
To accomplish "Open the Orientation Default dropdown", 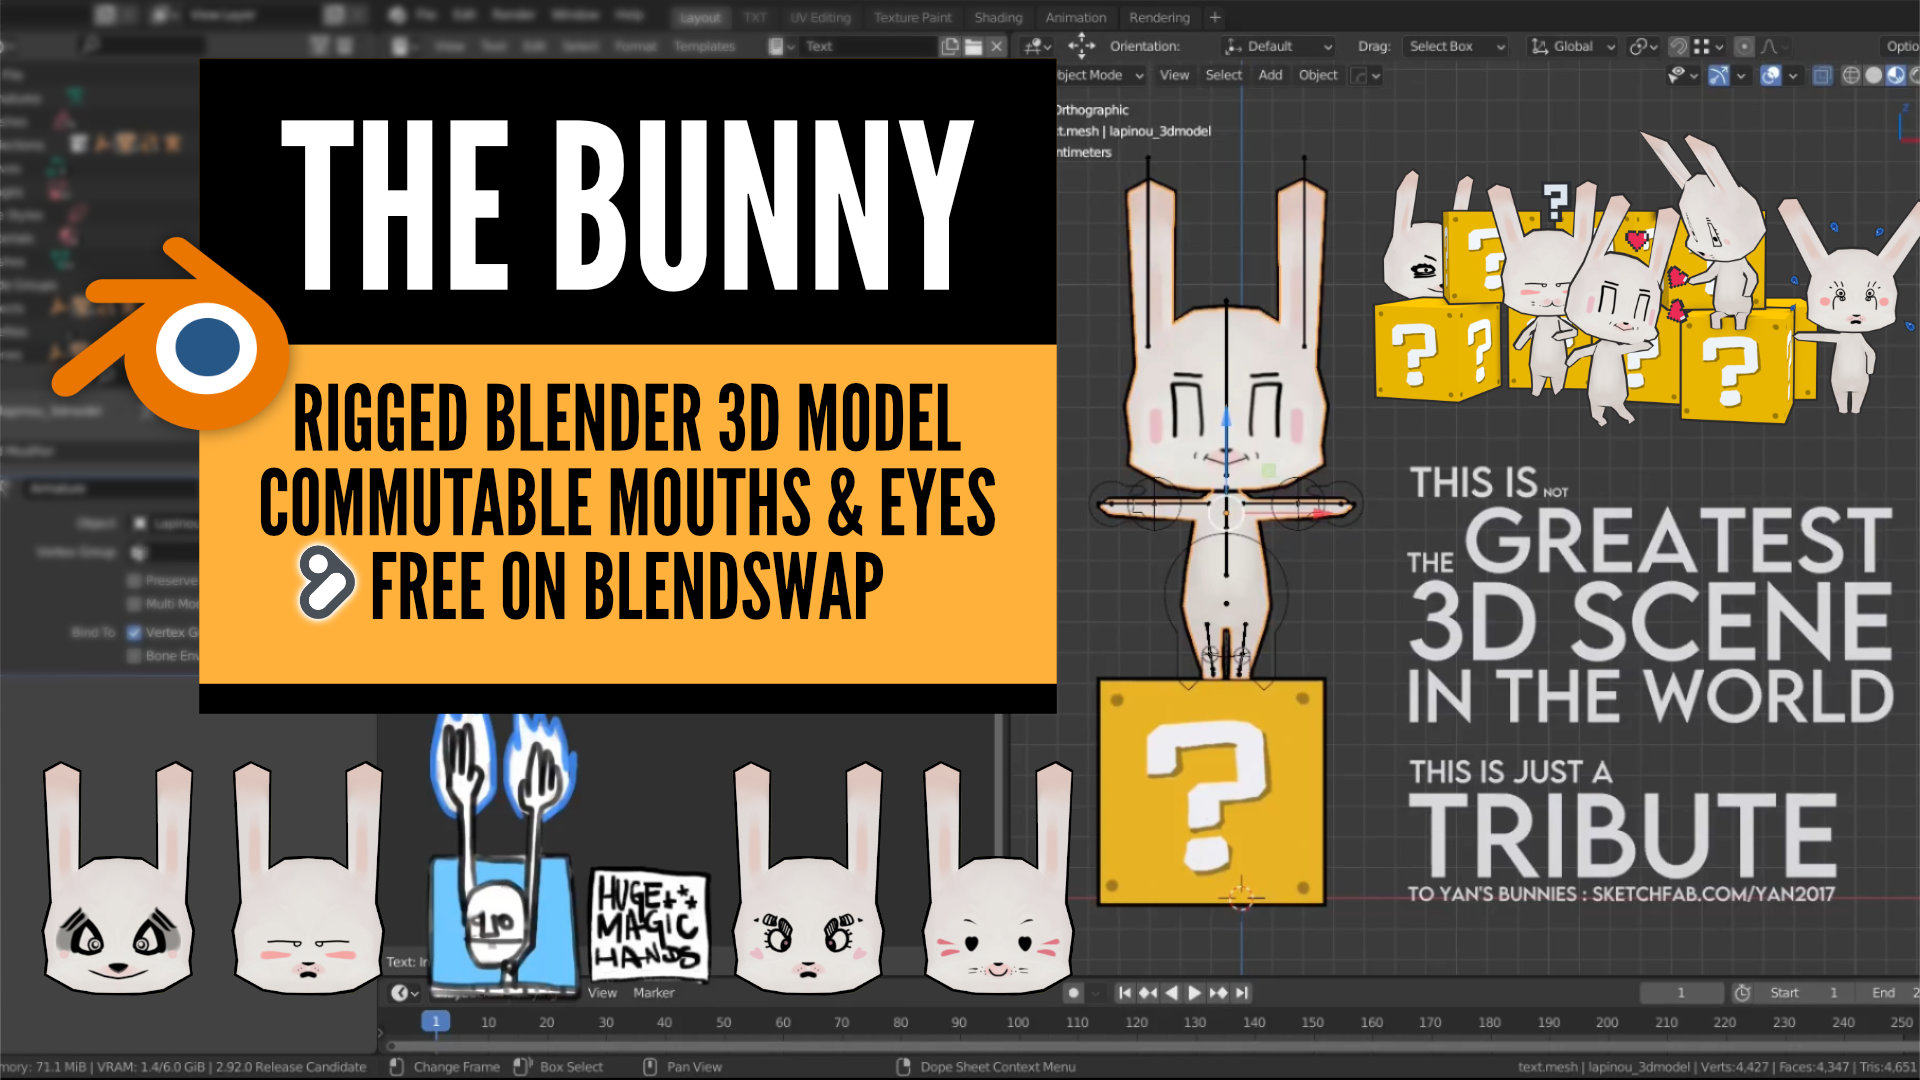I will 1280,46.
